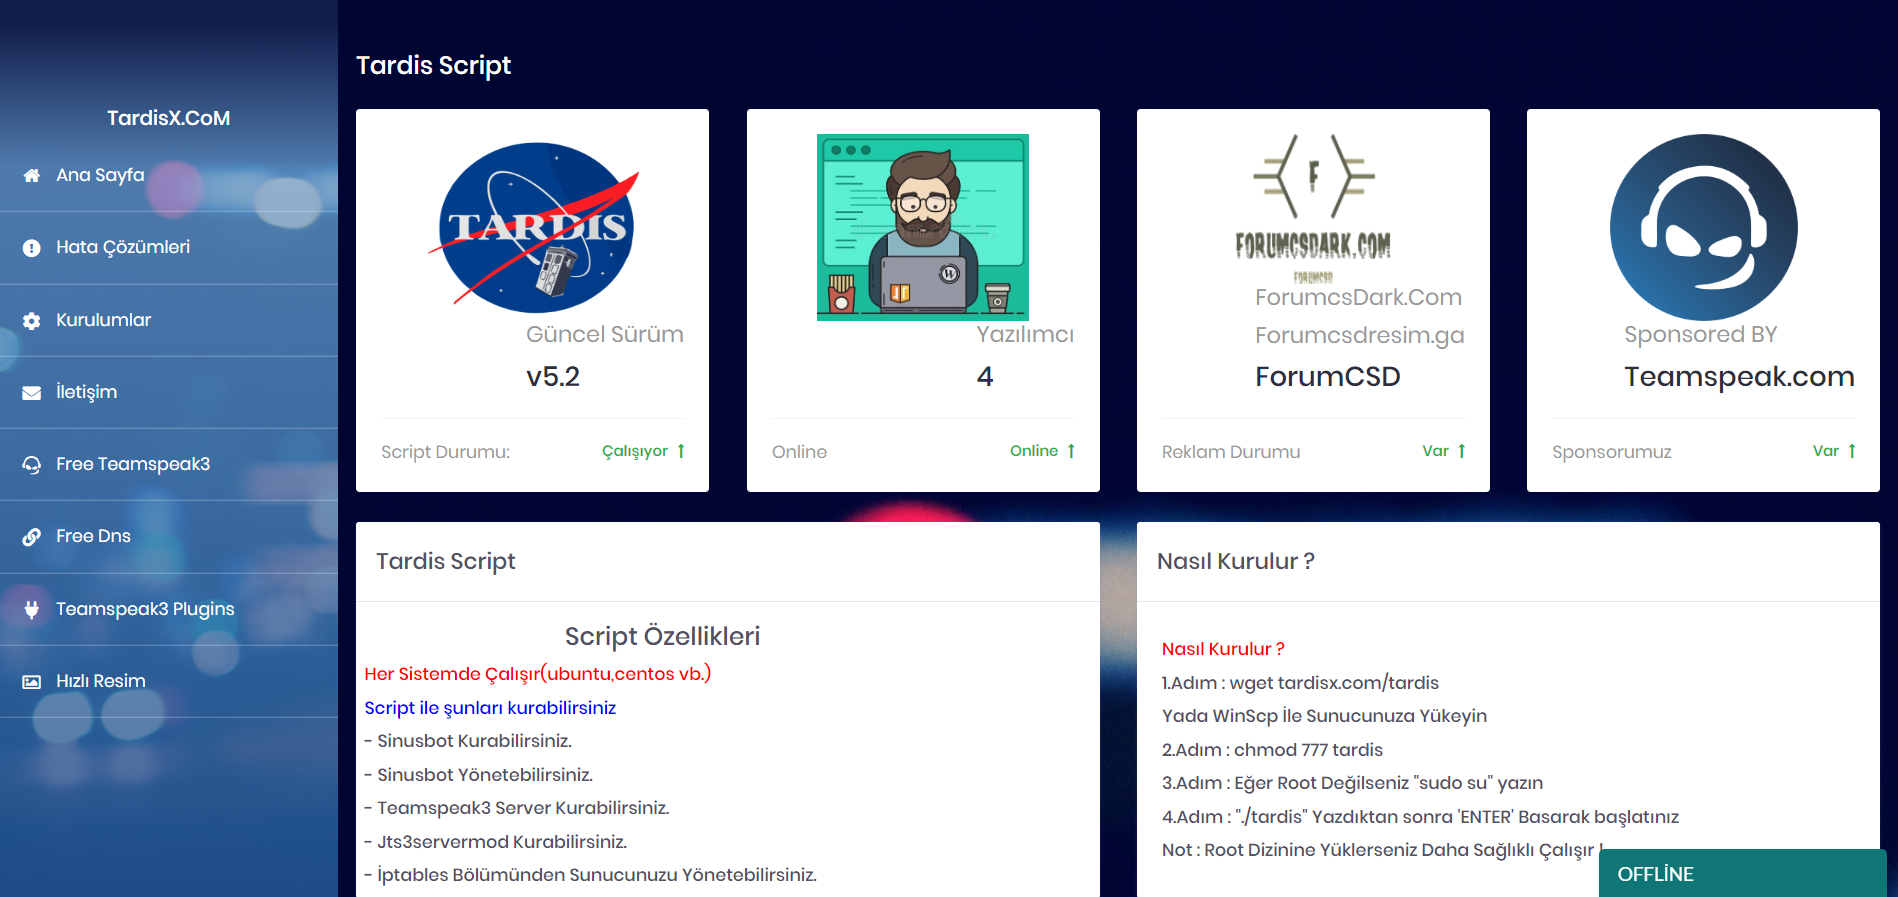Click the chain link icon beside Free Dns
1898x897 pixels.
[x=32, y=537]
